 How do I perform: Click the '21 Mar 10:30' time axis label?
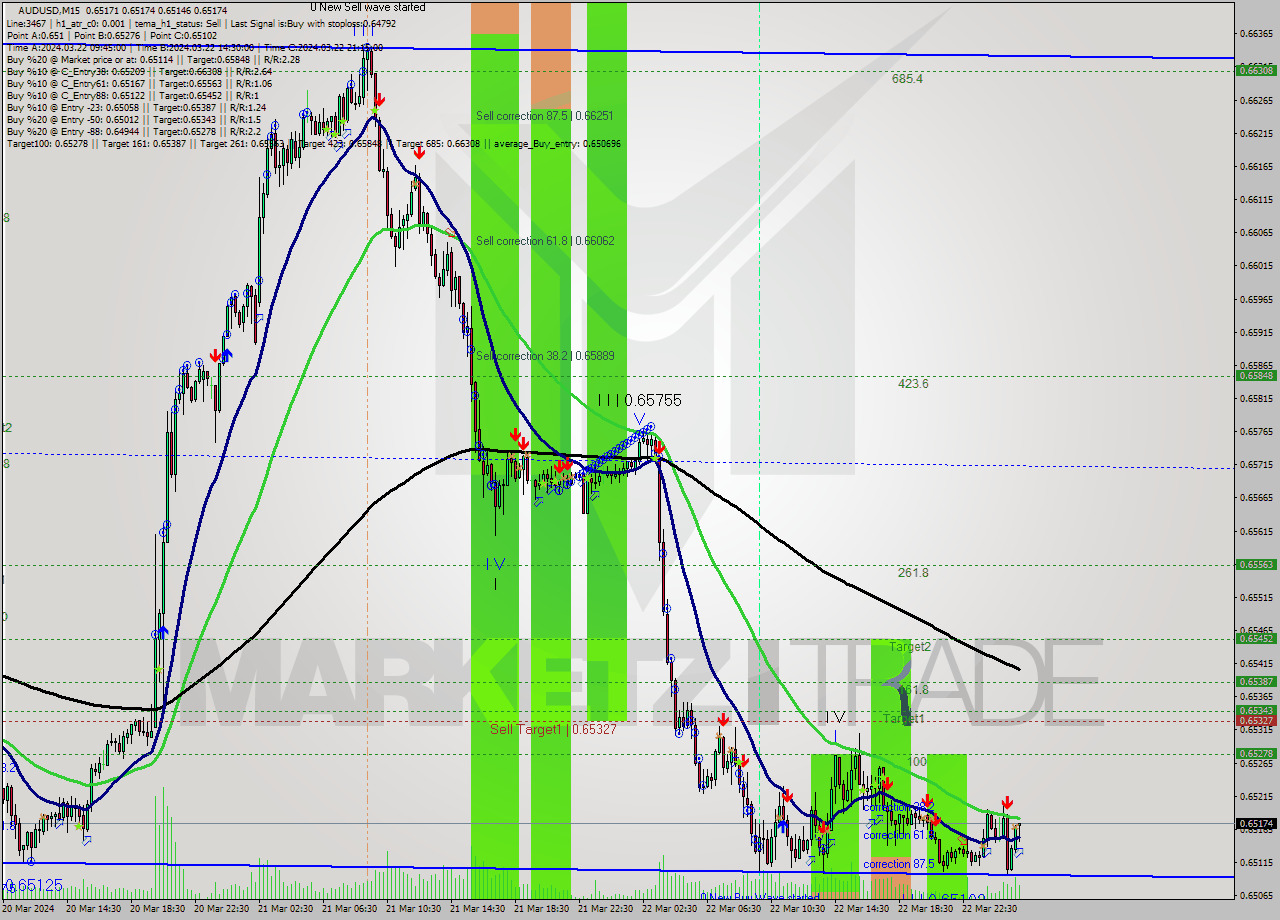[414, 909]
